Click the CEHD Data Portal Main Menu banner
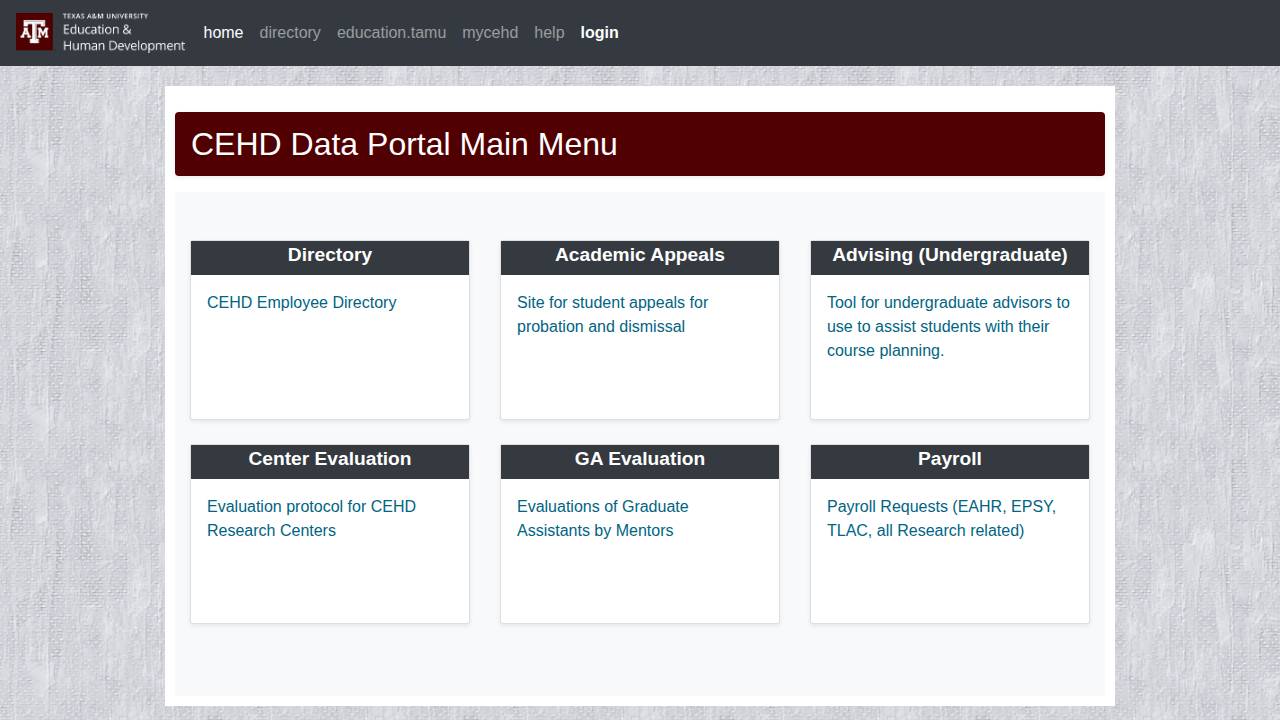Viewport: 1280px width, 720px height. (640, 144)
